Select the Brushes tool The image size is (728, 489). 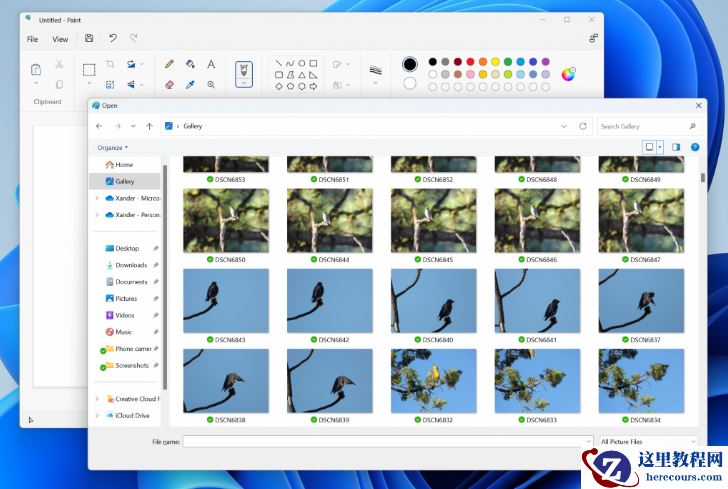(244, 71)
